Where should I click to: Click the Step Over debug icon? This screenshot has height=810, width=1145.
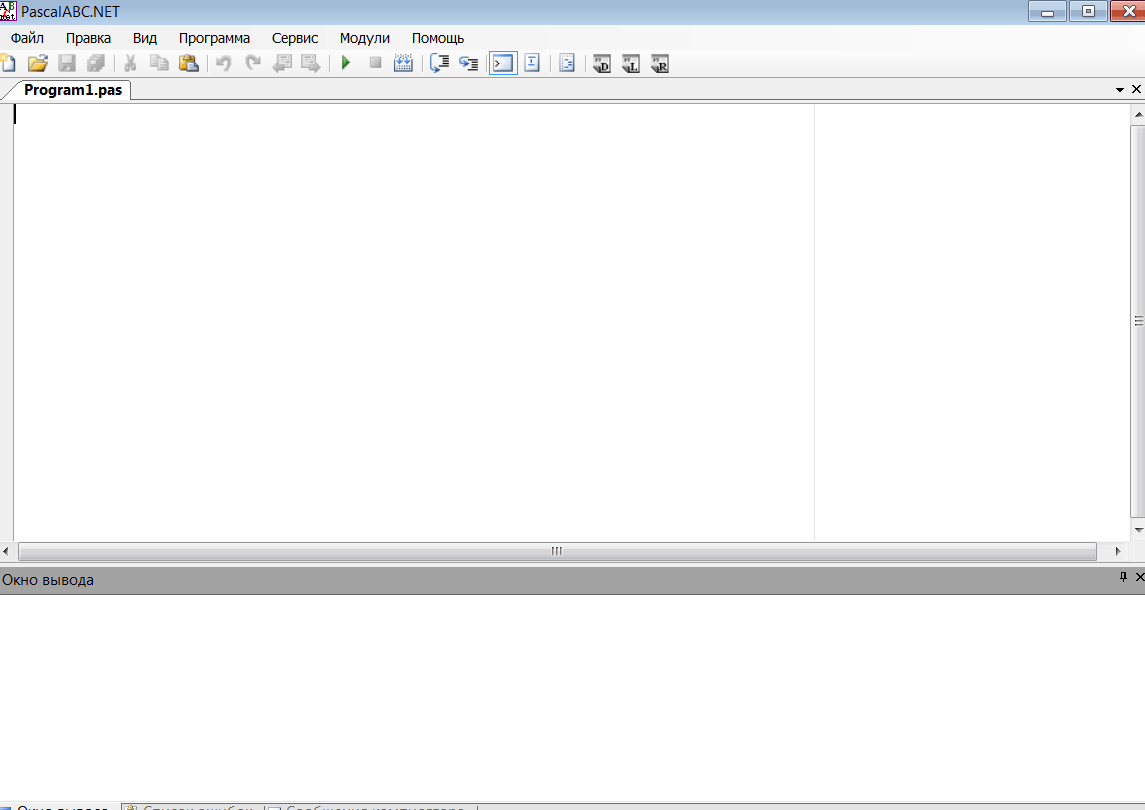coord(439,64)
